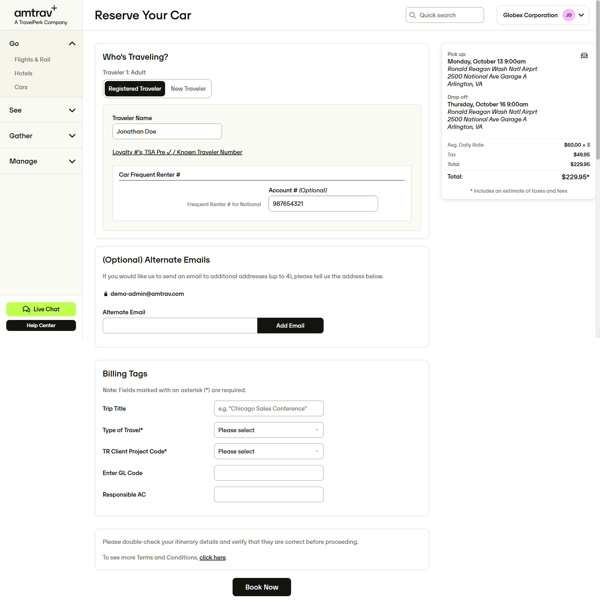
Task: Click the amtrav logo
Action: pyautogui.click(x=35, y=14)
